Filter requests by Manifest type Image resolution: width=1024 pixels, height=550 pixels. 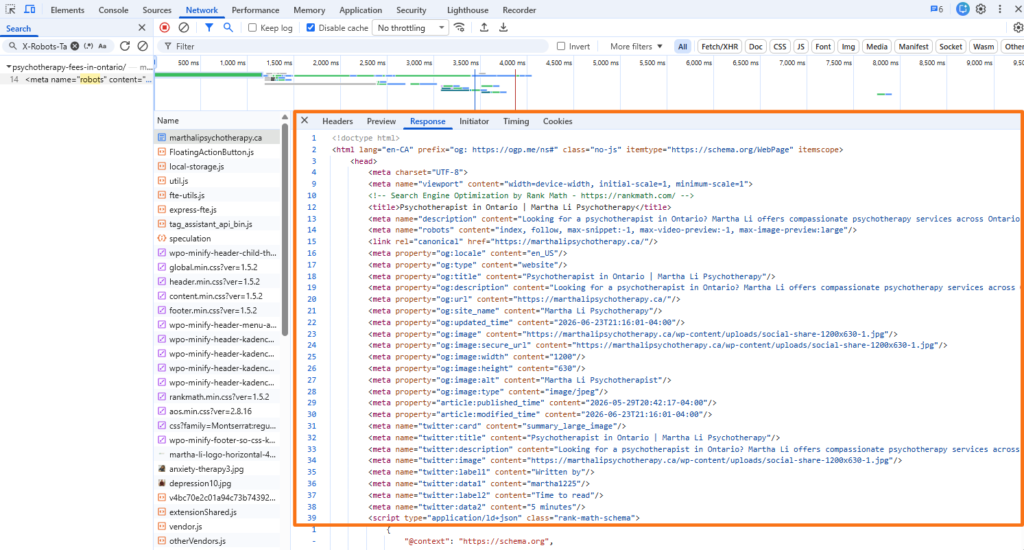click(913, 46)
